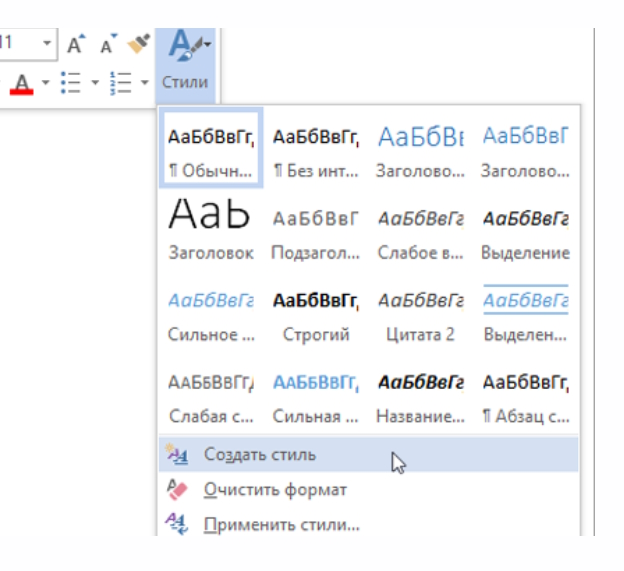Open Применить стили... menu entry

pos(281,523)
